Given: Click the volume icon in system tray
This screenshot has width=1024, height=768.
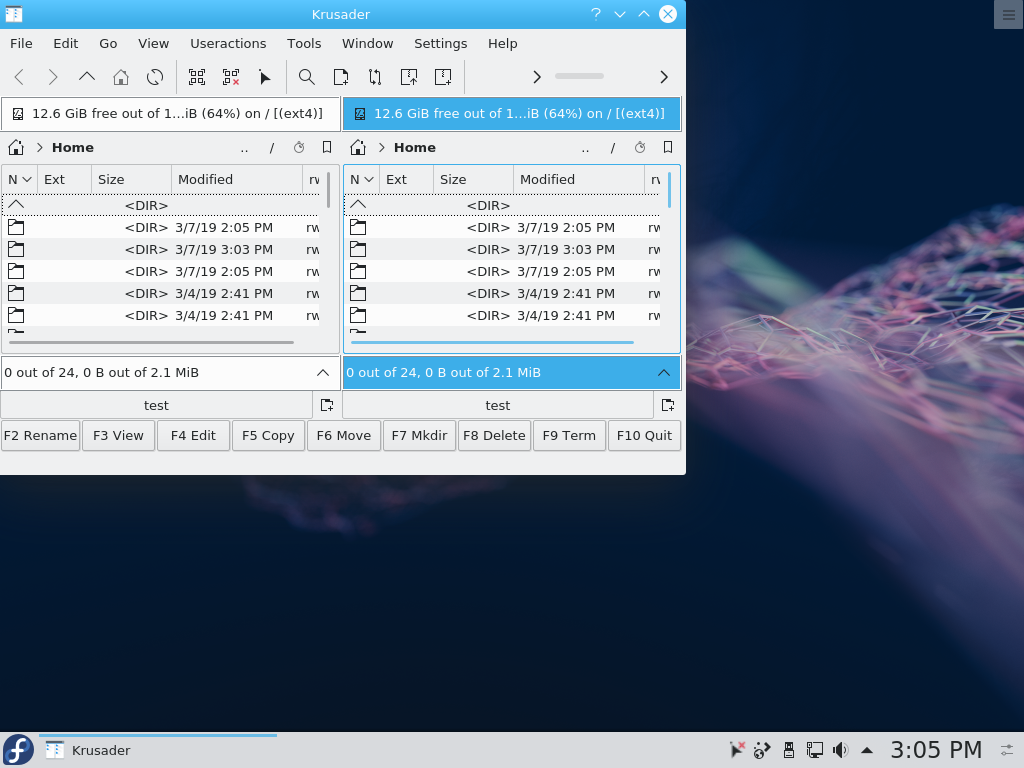Looking at the screenshot, I should pyautogui.click(x=840, y=750).
